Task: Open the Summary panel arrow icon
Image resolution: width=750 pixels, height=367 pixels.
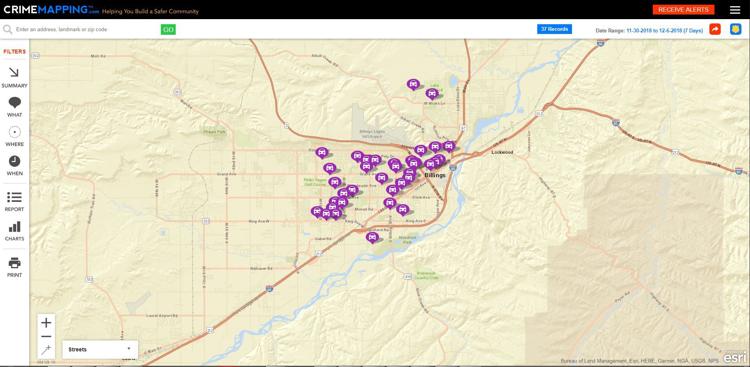Action: click(14, 73)
